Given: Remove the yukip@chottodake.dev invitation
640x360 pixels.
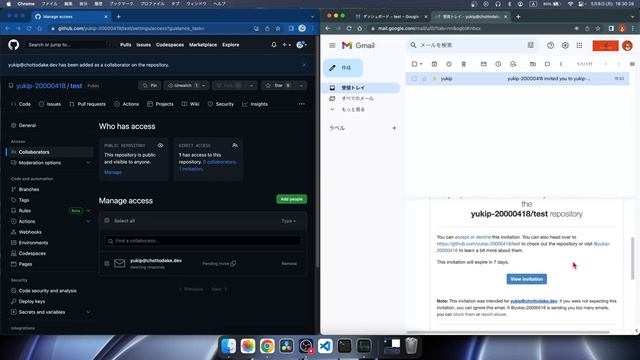Looking at the screenshot, I should tap(289, 264).
